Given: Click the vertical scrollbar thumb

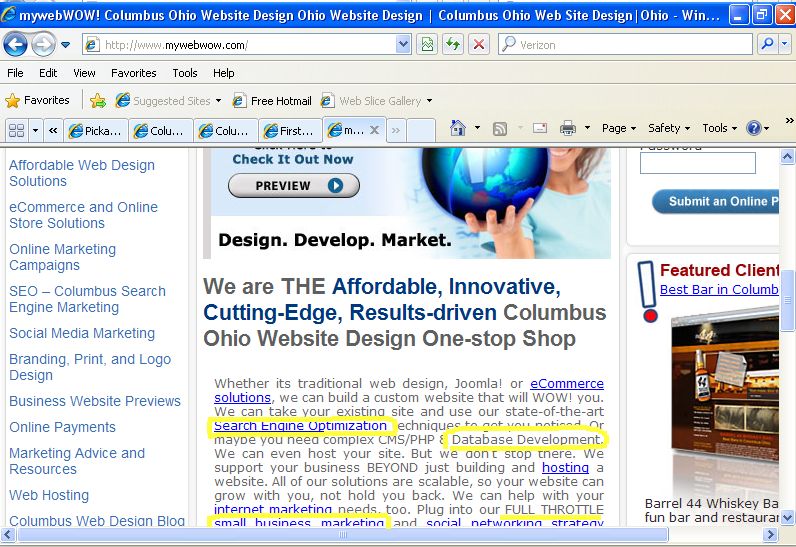Looking at the screenshot, I should (787, 301).
